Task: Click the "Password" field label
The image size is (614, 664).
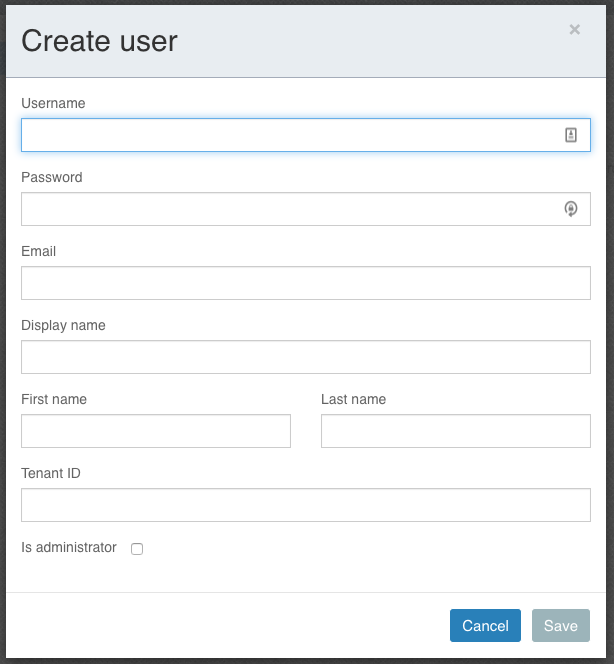Action: point(52,177)
